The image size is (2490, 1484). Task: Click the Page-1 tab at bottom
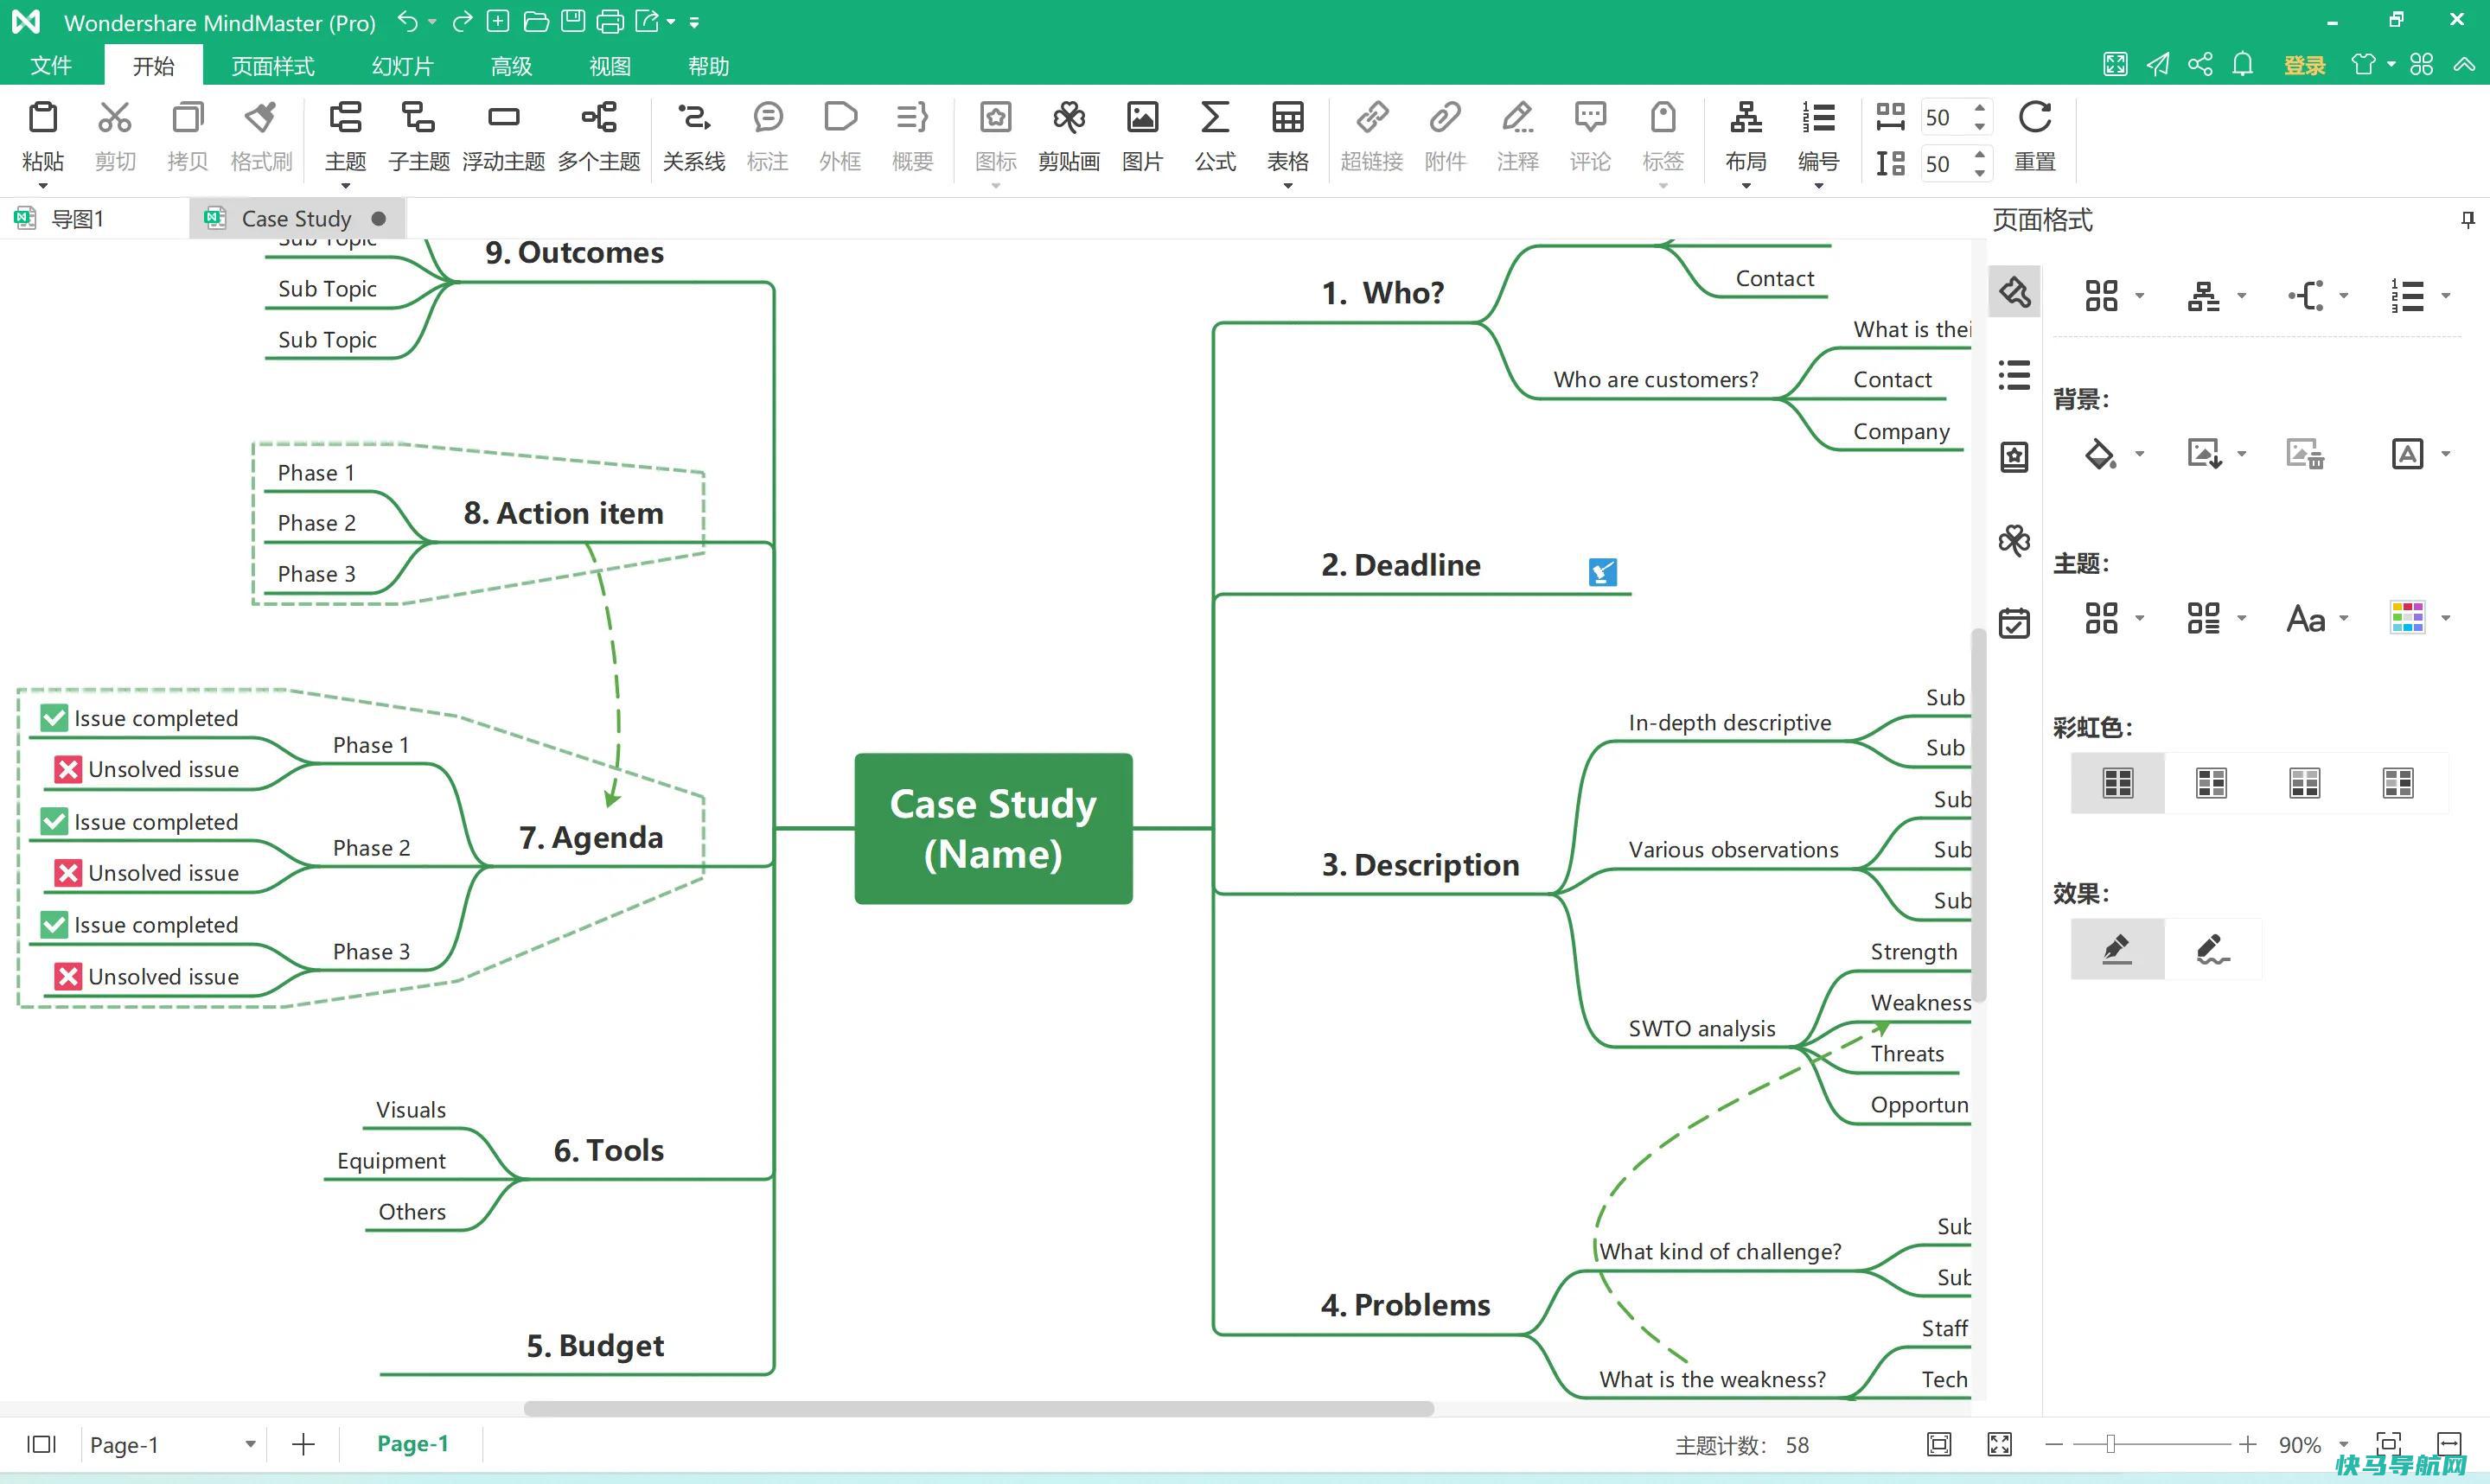tap(406, 1445)
